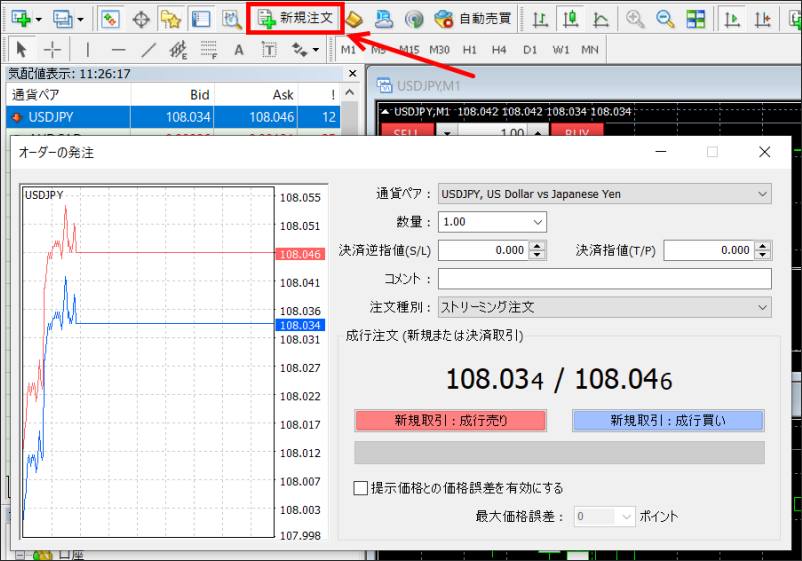Select the trendline tool
This screenshot has height=561, width=802.
pyautogui.click(x=148, y=50)
